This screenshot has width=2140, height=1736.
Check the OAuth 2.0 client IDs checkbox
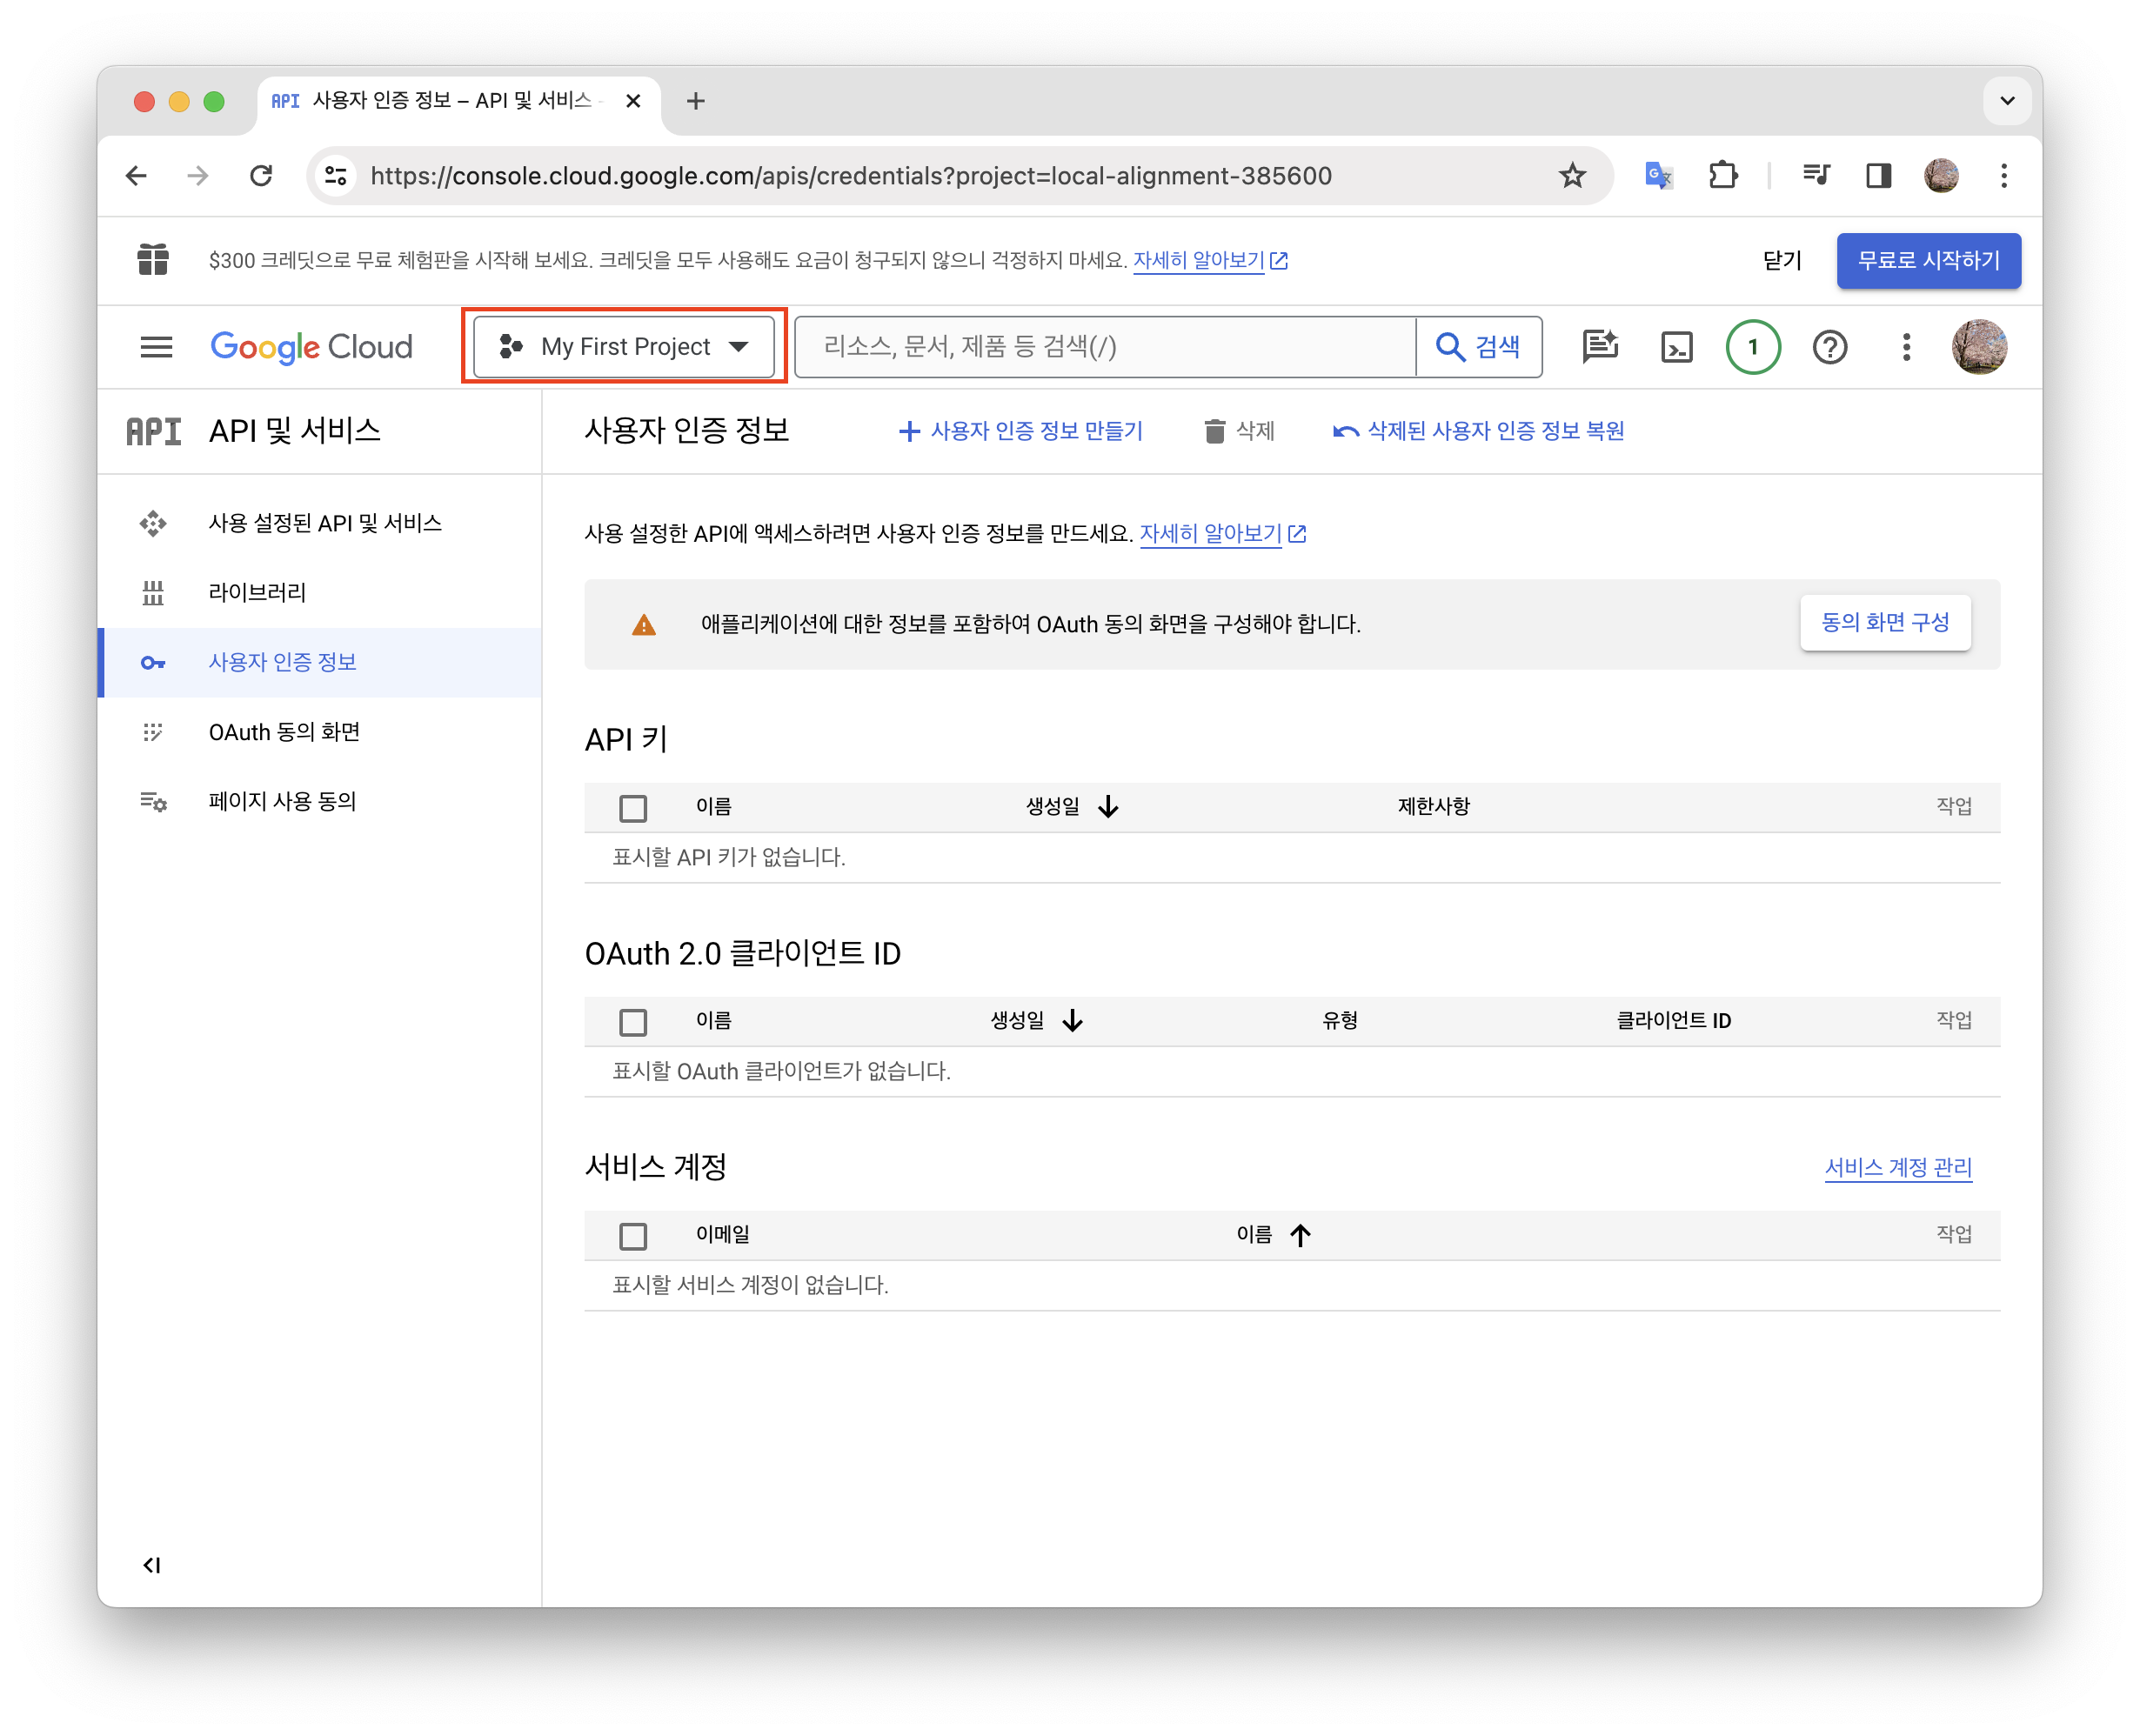tap(633, 1021)
